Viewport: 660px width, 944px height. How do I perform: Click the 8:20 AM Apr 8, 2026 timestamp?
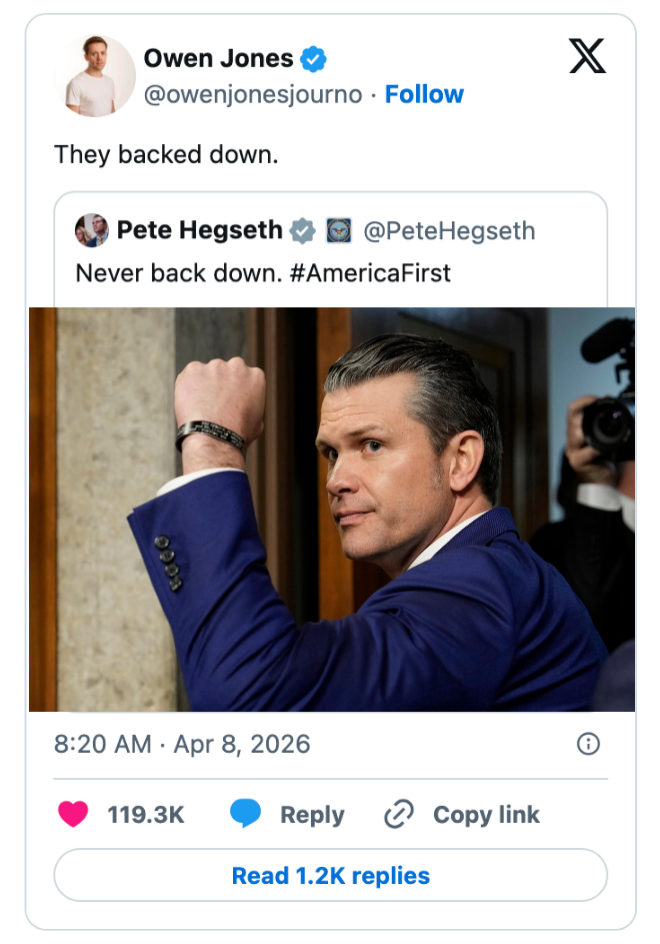(182, 744)
